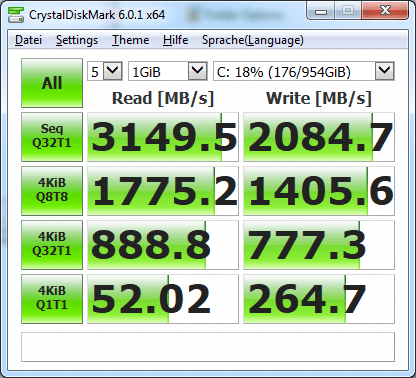Run the 4KiB Q32T1 test

click(52, 245)
